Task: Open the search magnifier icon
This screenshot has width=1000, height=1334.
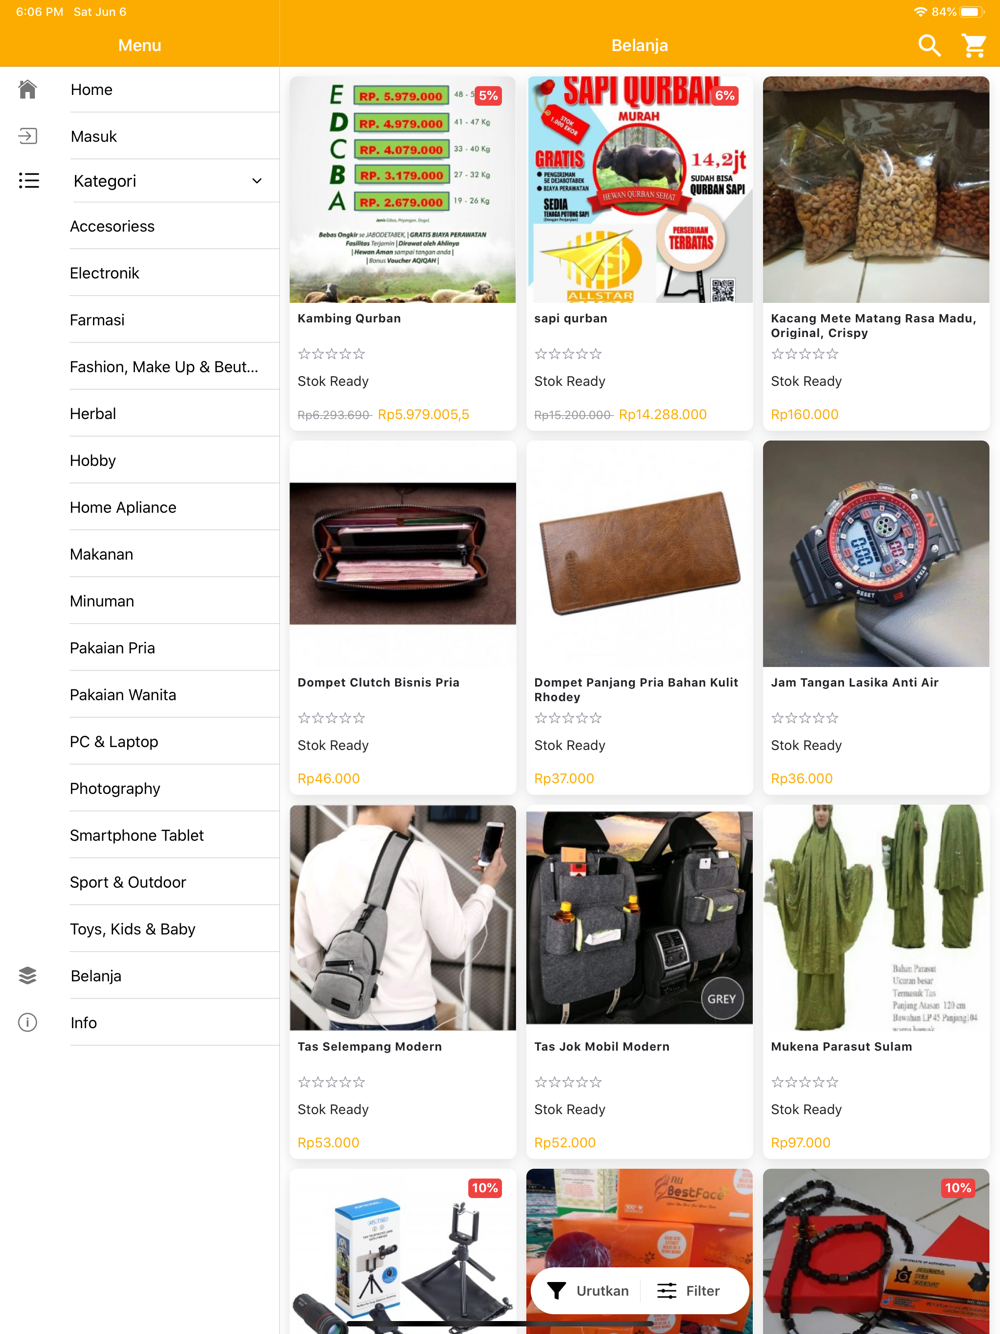Action: (929, 45)
